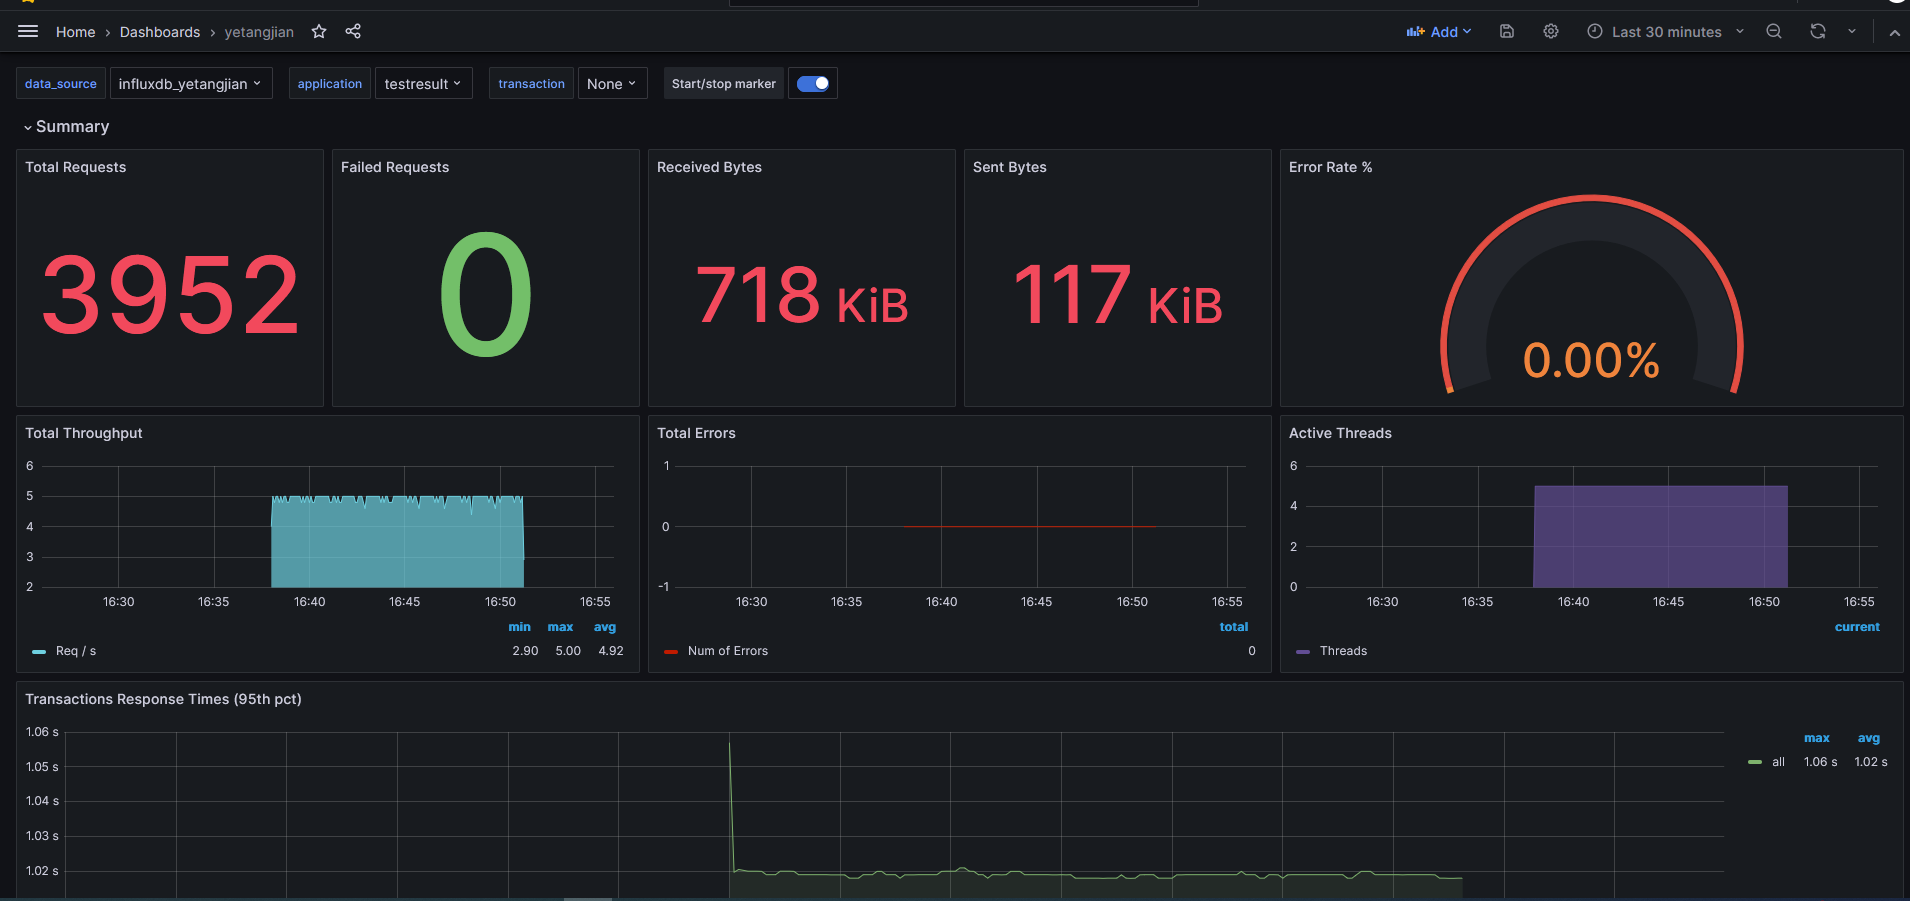The image size is (1910, 901).
Task: Click the data_source variable label link
Action: 60,83
